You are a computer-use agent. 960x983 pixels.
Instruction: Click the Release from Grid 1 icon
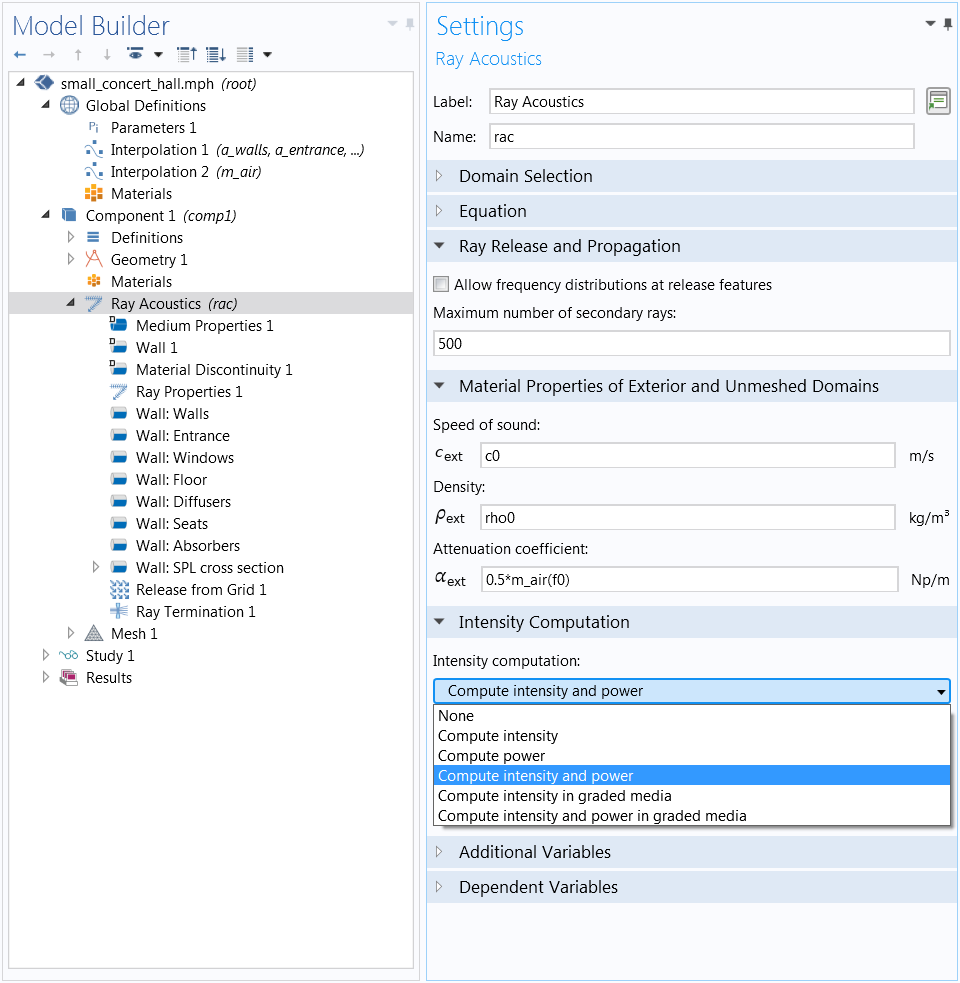(x=119, y=589)
